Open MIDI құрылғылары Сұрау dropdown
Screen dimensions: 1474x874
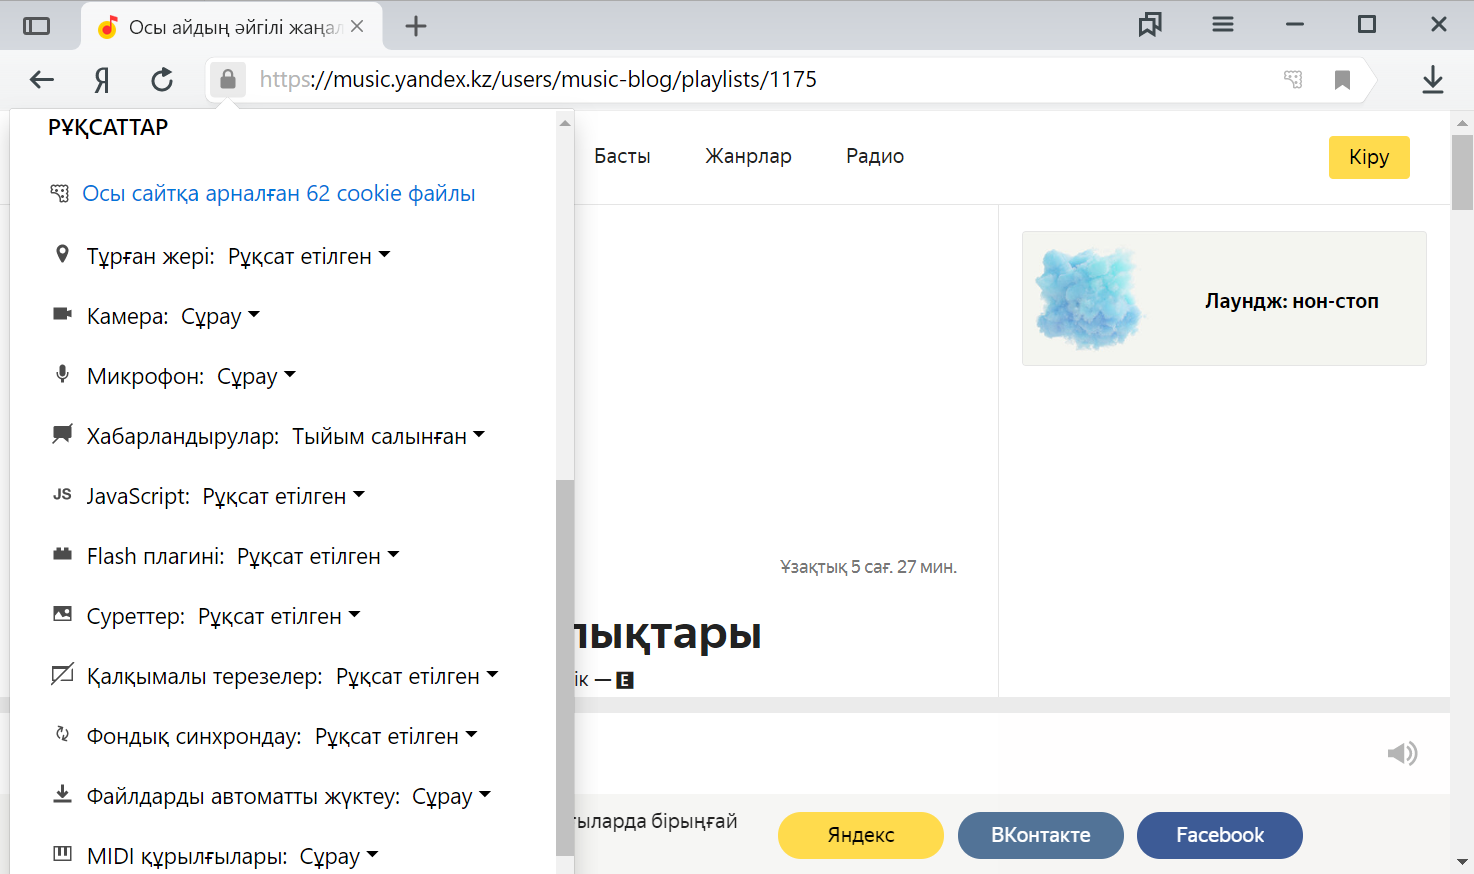(x=339, y=856)
